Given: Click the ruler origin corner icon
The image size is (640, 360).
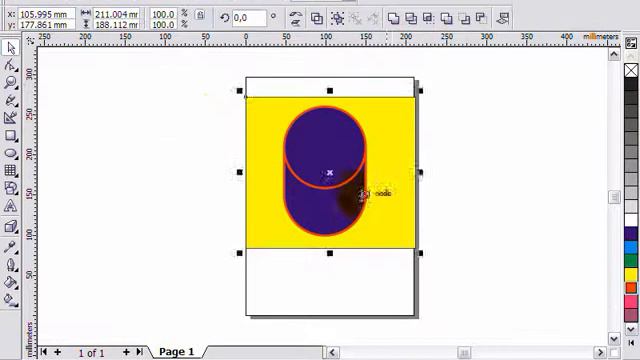Looking at the screenshot, I should [30, 40].
